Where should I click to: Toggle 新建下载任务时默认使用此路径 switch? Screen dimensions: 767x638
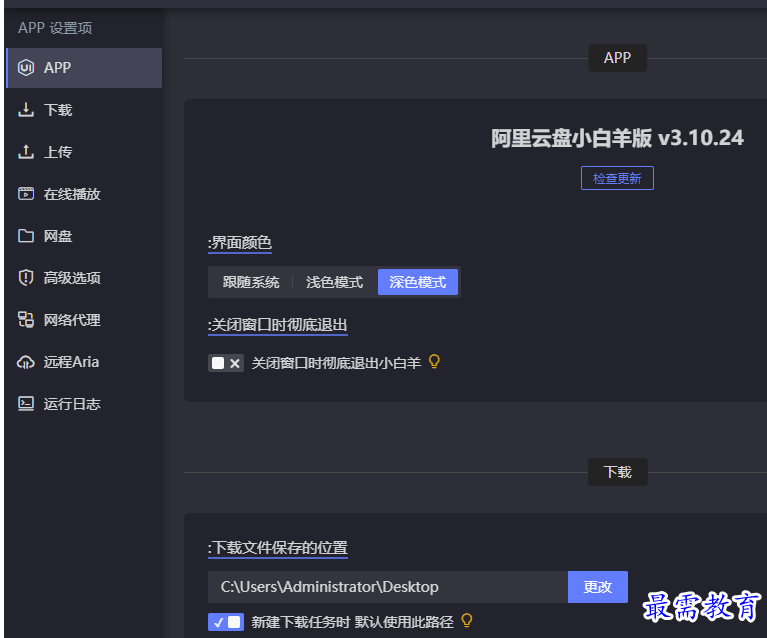226,622
